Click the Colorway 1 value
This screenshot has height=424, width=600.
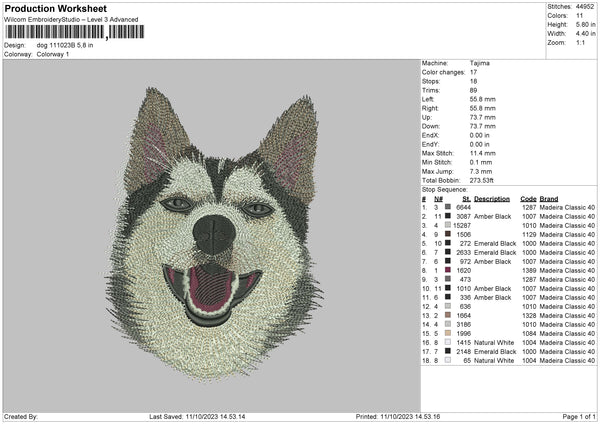(x=60, y=54)
